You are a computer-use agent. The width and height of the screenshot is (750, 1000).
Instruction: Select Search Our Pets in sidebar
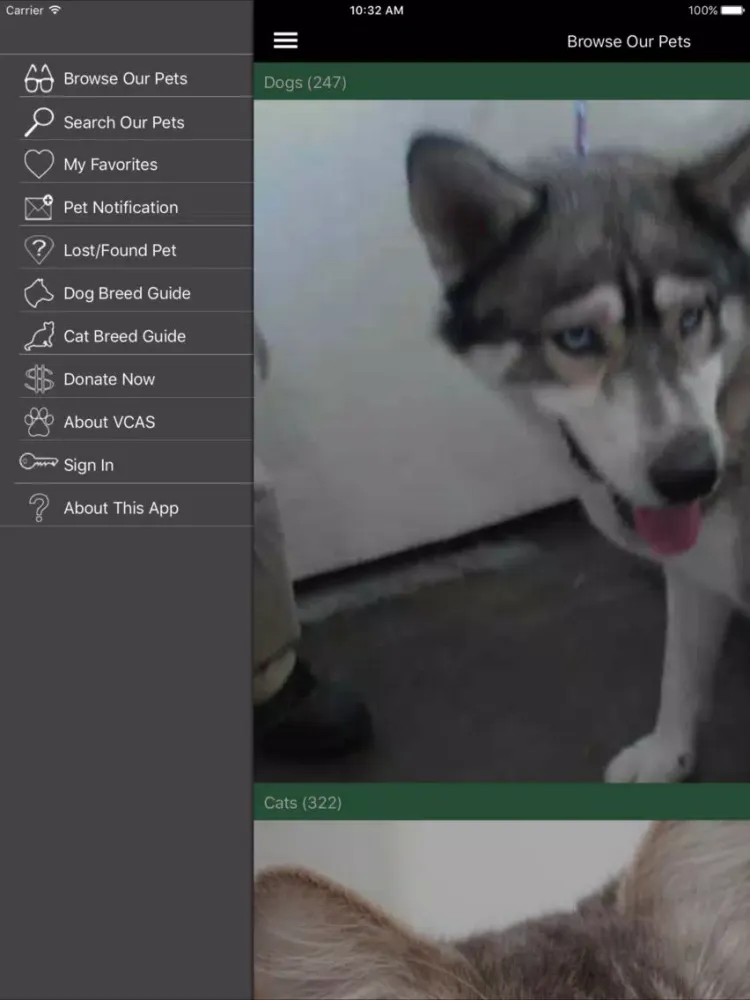click(124, 122)
